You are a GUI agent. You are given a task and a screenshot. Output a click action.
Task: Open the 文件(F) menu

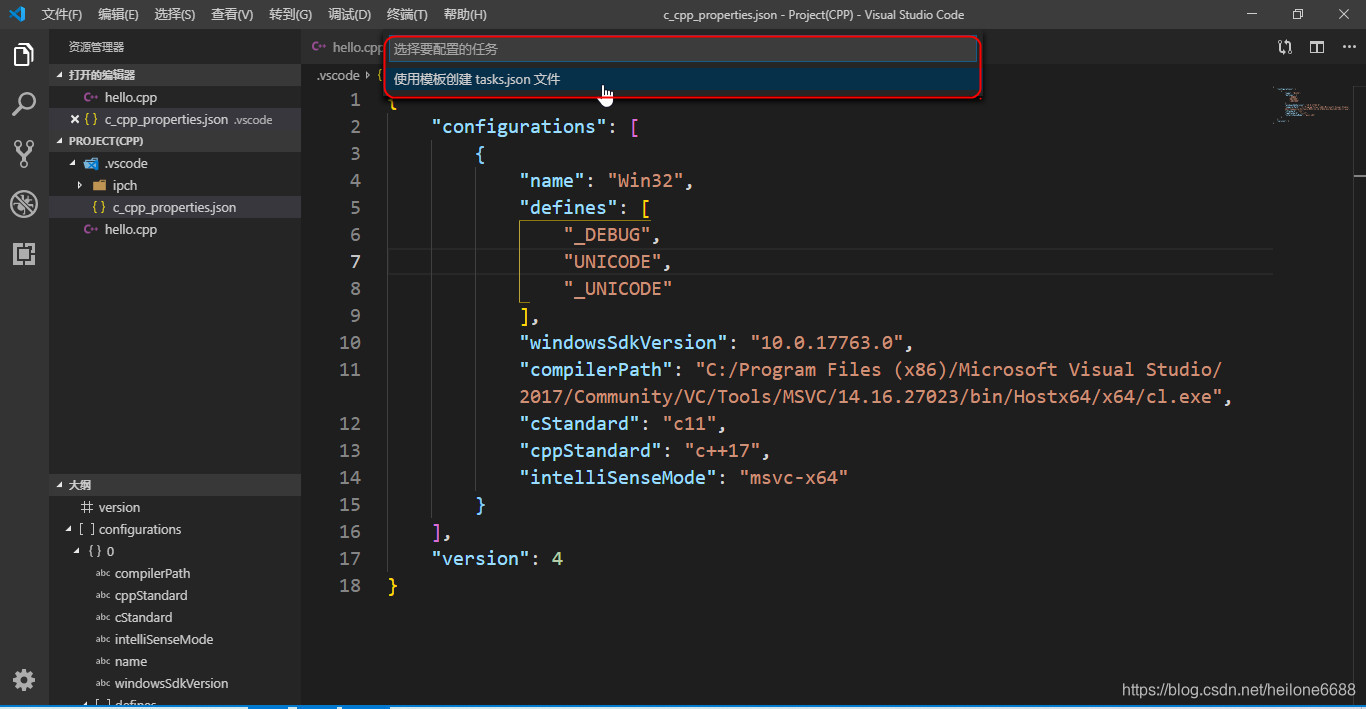[x=62, y=14]
